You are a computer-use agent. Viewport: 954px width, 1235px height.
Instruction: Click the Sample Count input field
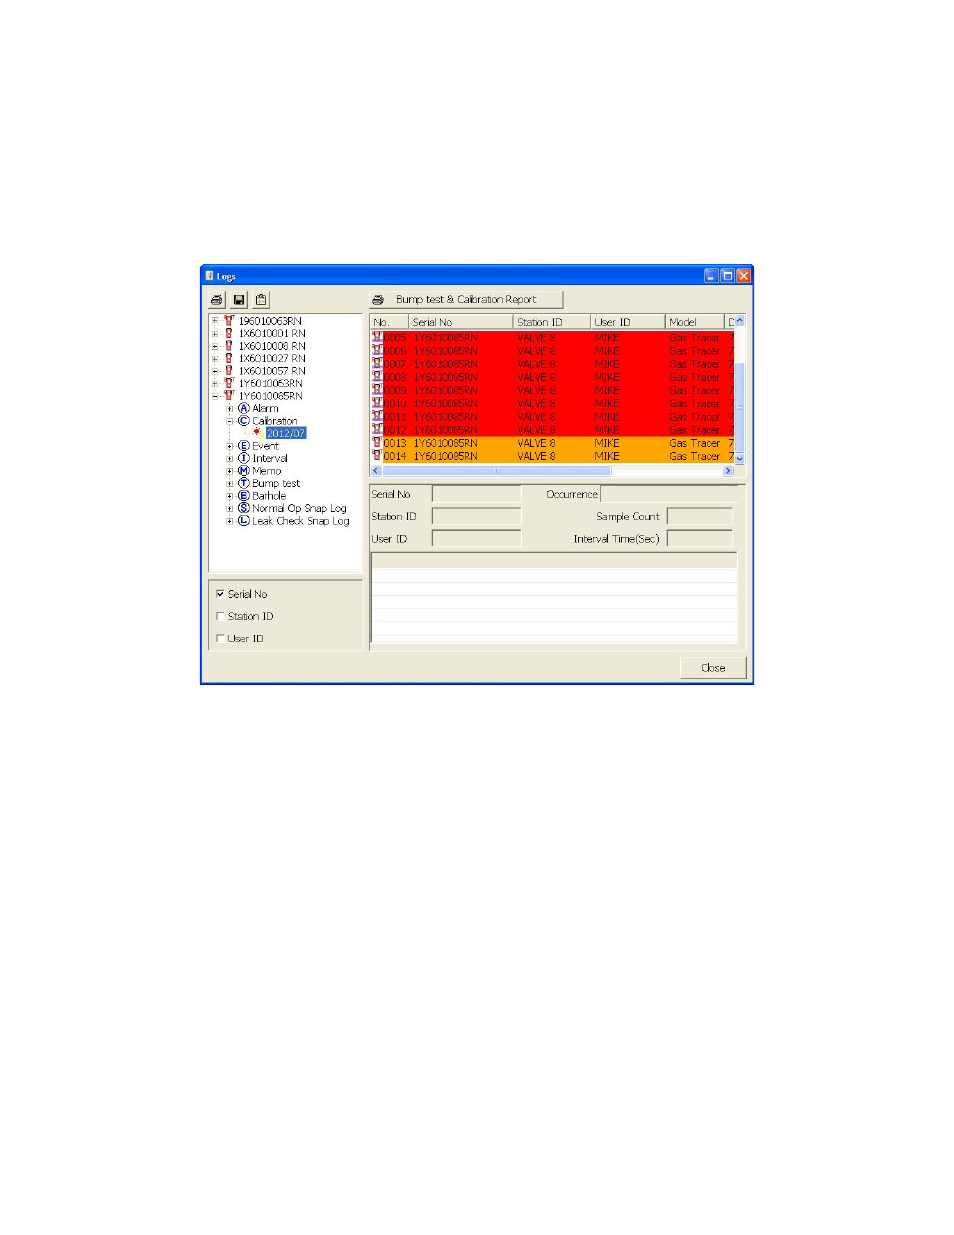pos(700,516)
